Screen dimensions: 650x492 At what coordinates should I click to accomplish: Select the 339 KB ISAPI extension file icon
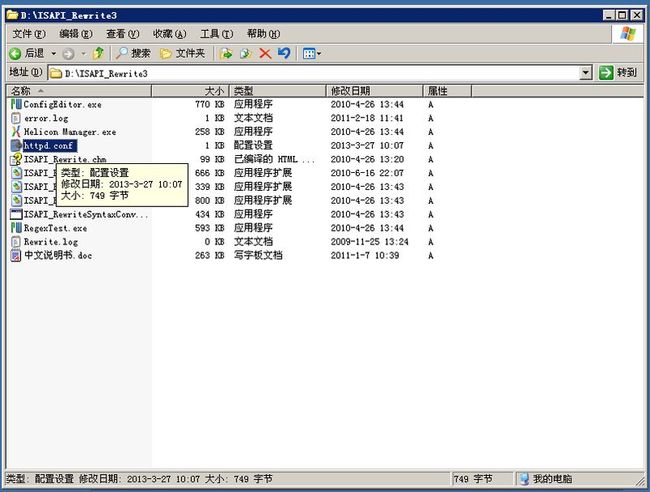tap(16, 187)
